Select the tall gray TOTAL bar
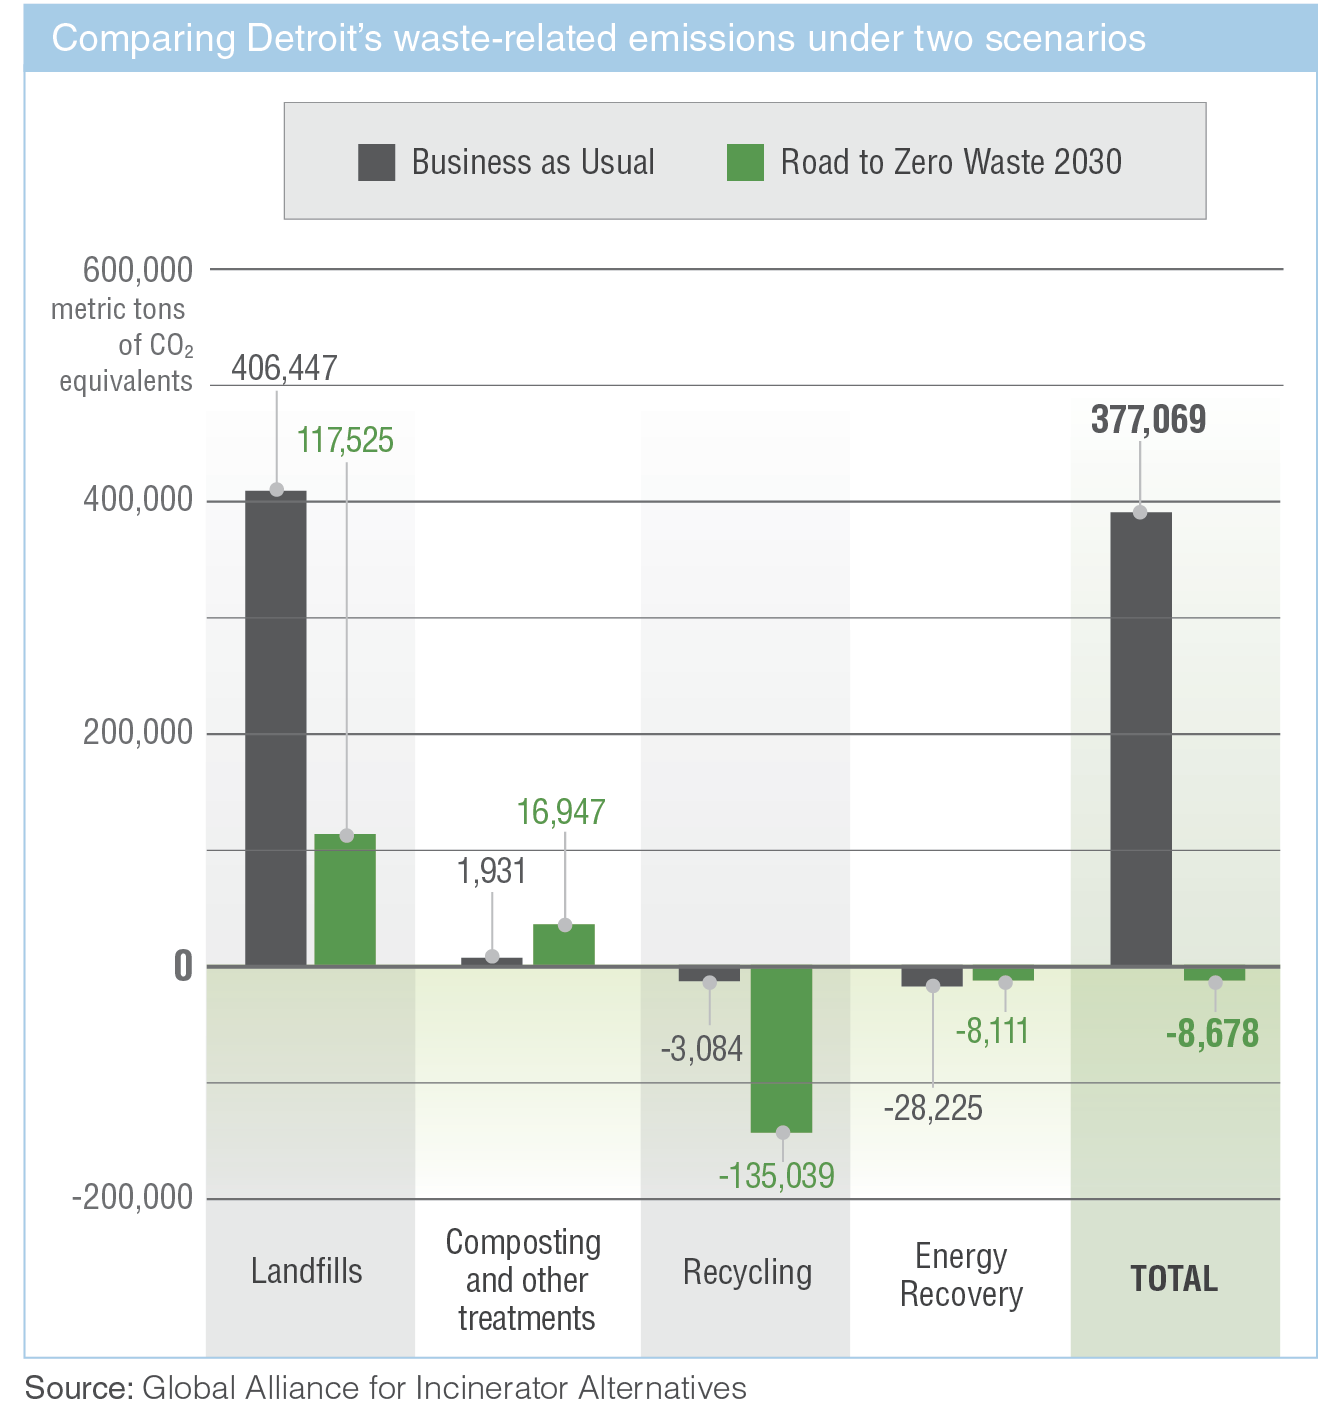1320x1426 pixels. (x=1140, y=739)
